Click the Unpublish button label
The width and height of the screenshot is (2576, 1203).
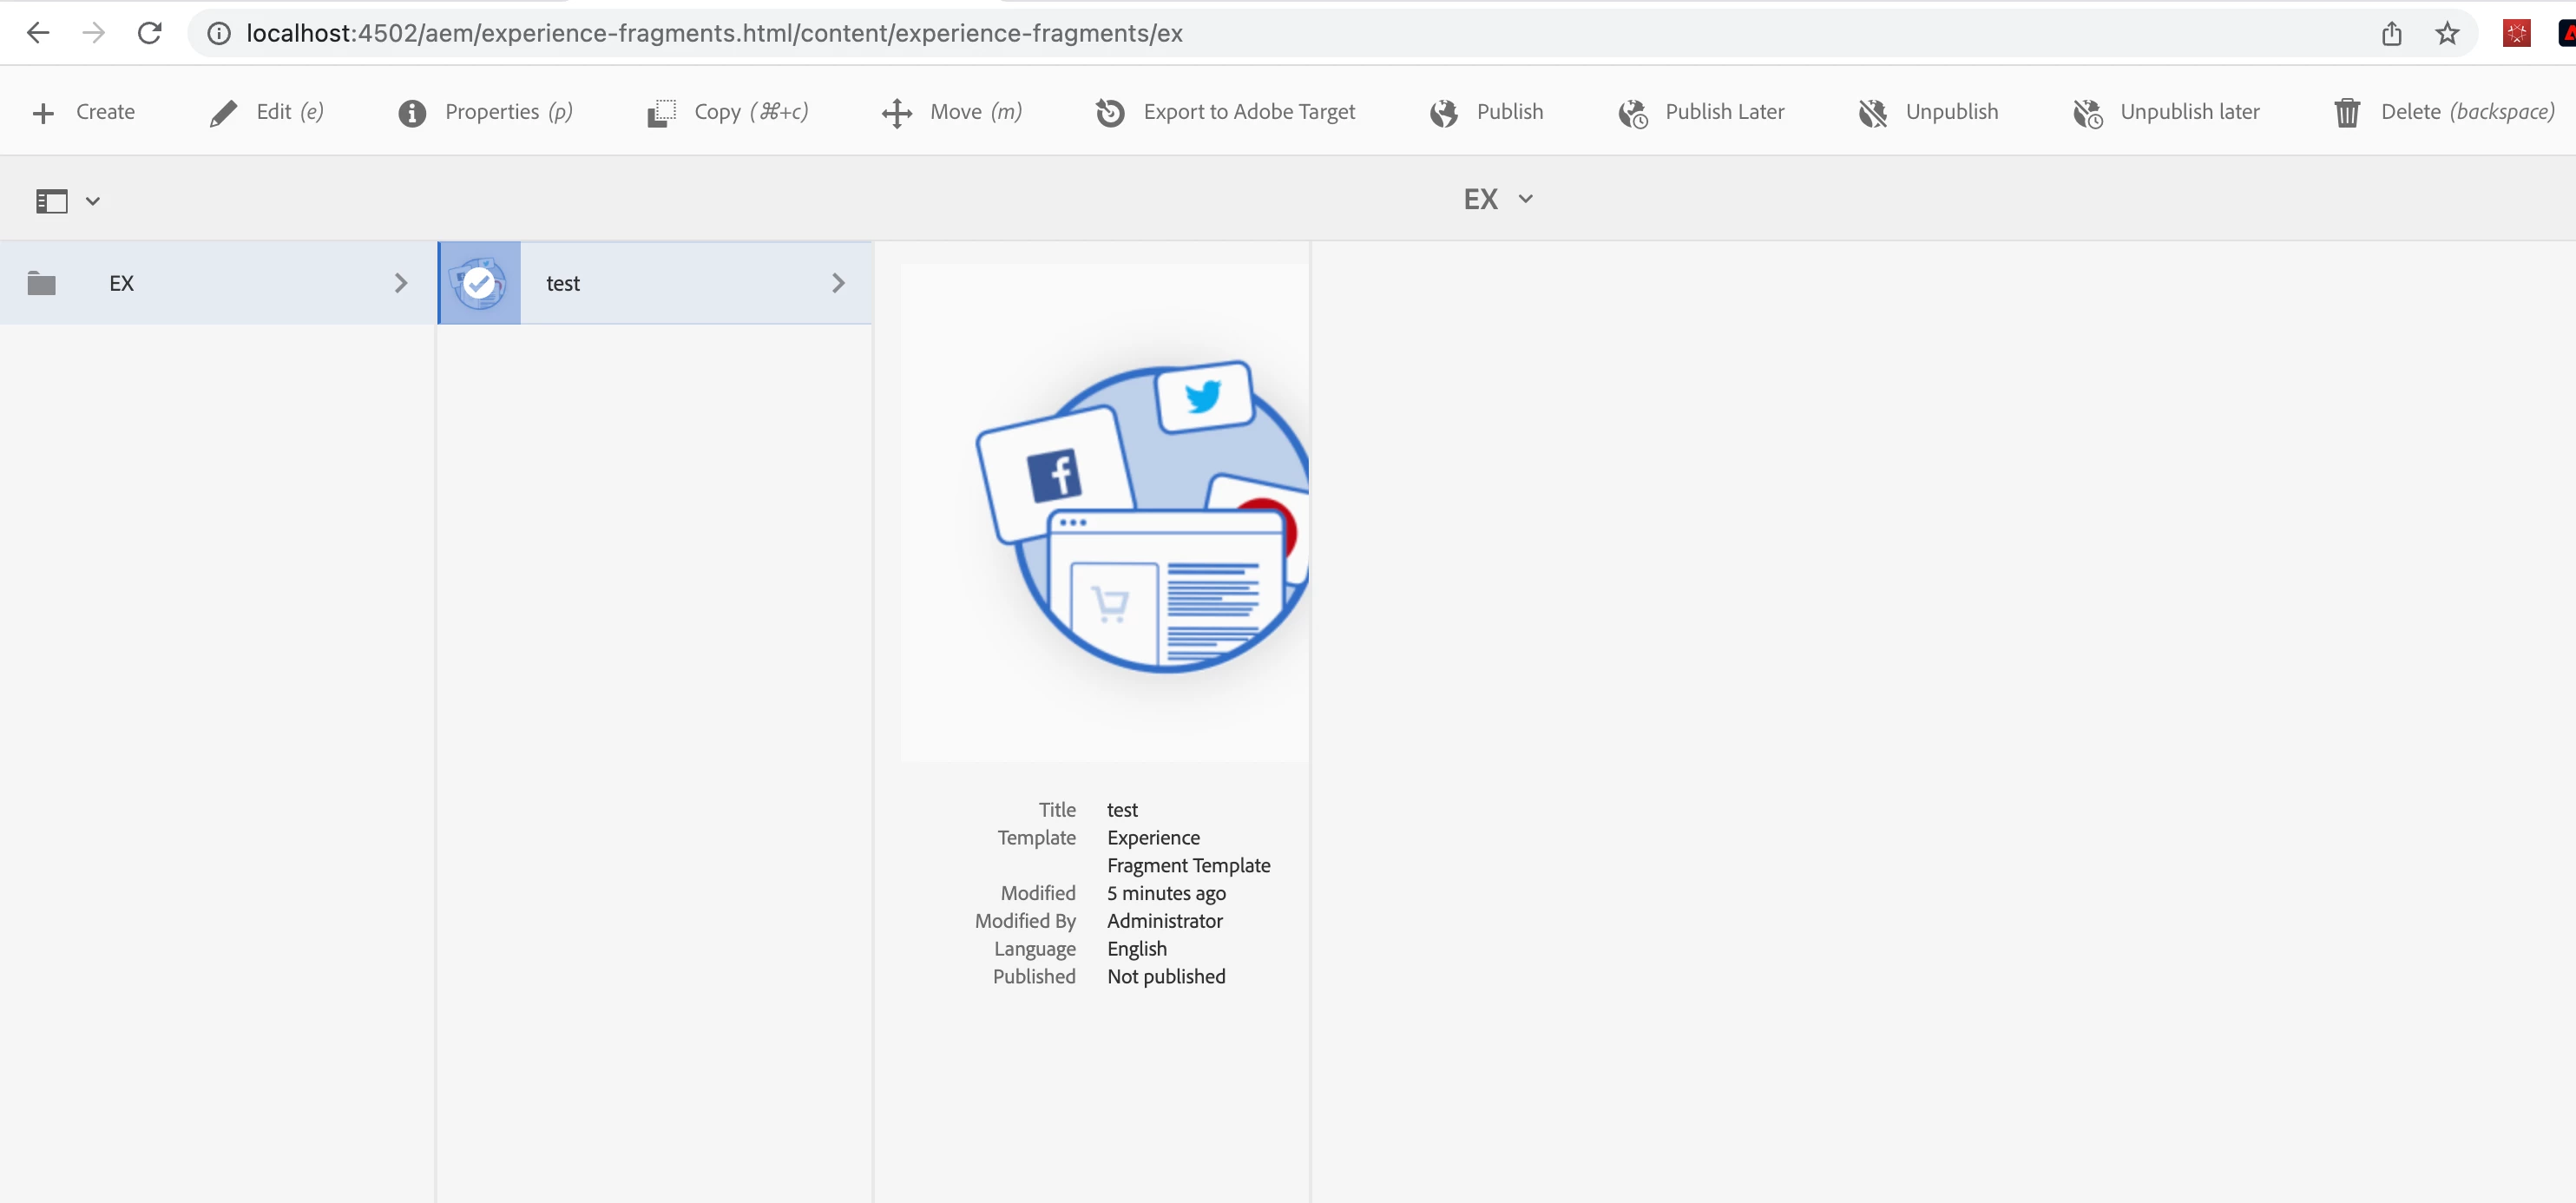tap(1951, 112)
